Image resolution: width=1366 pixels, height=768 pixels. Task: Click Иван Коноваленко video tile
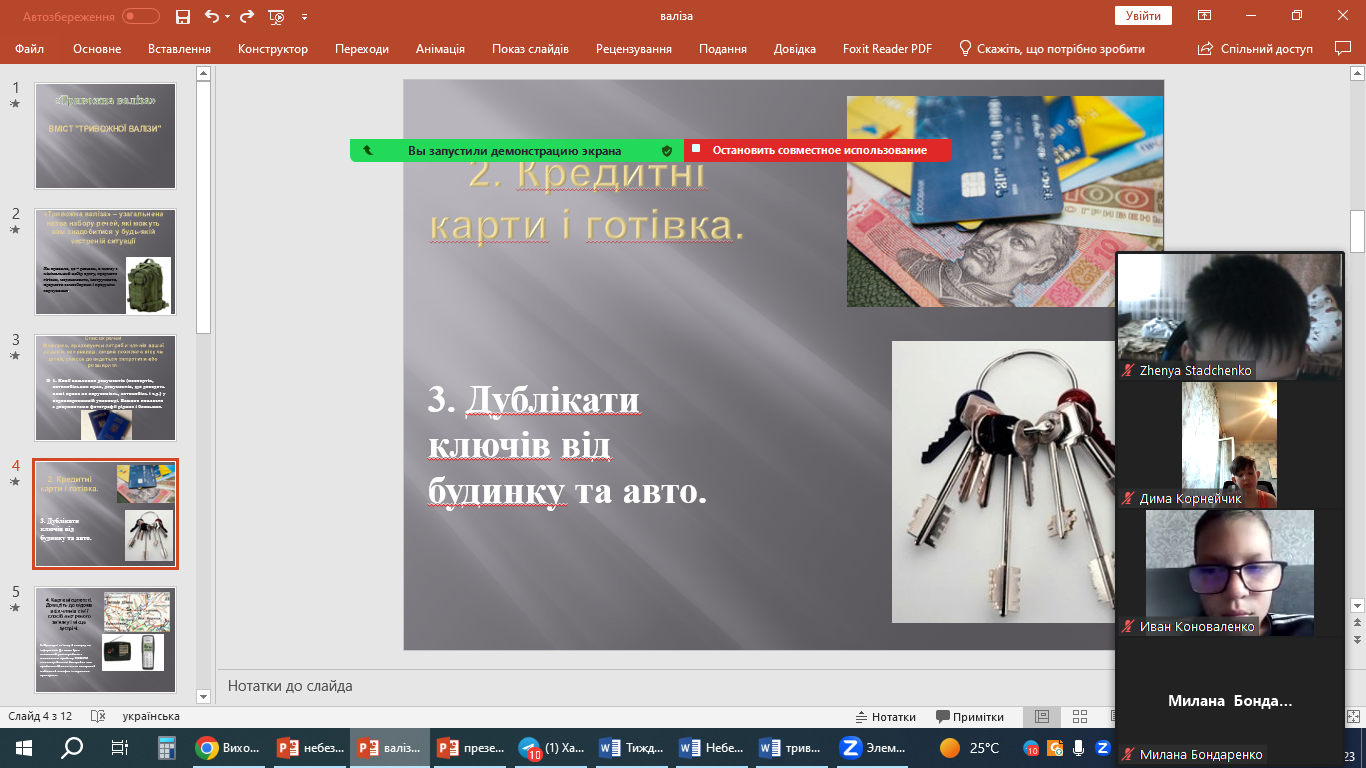click(x=1229, y=572)
